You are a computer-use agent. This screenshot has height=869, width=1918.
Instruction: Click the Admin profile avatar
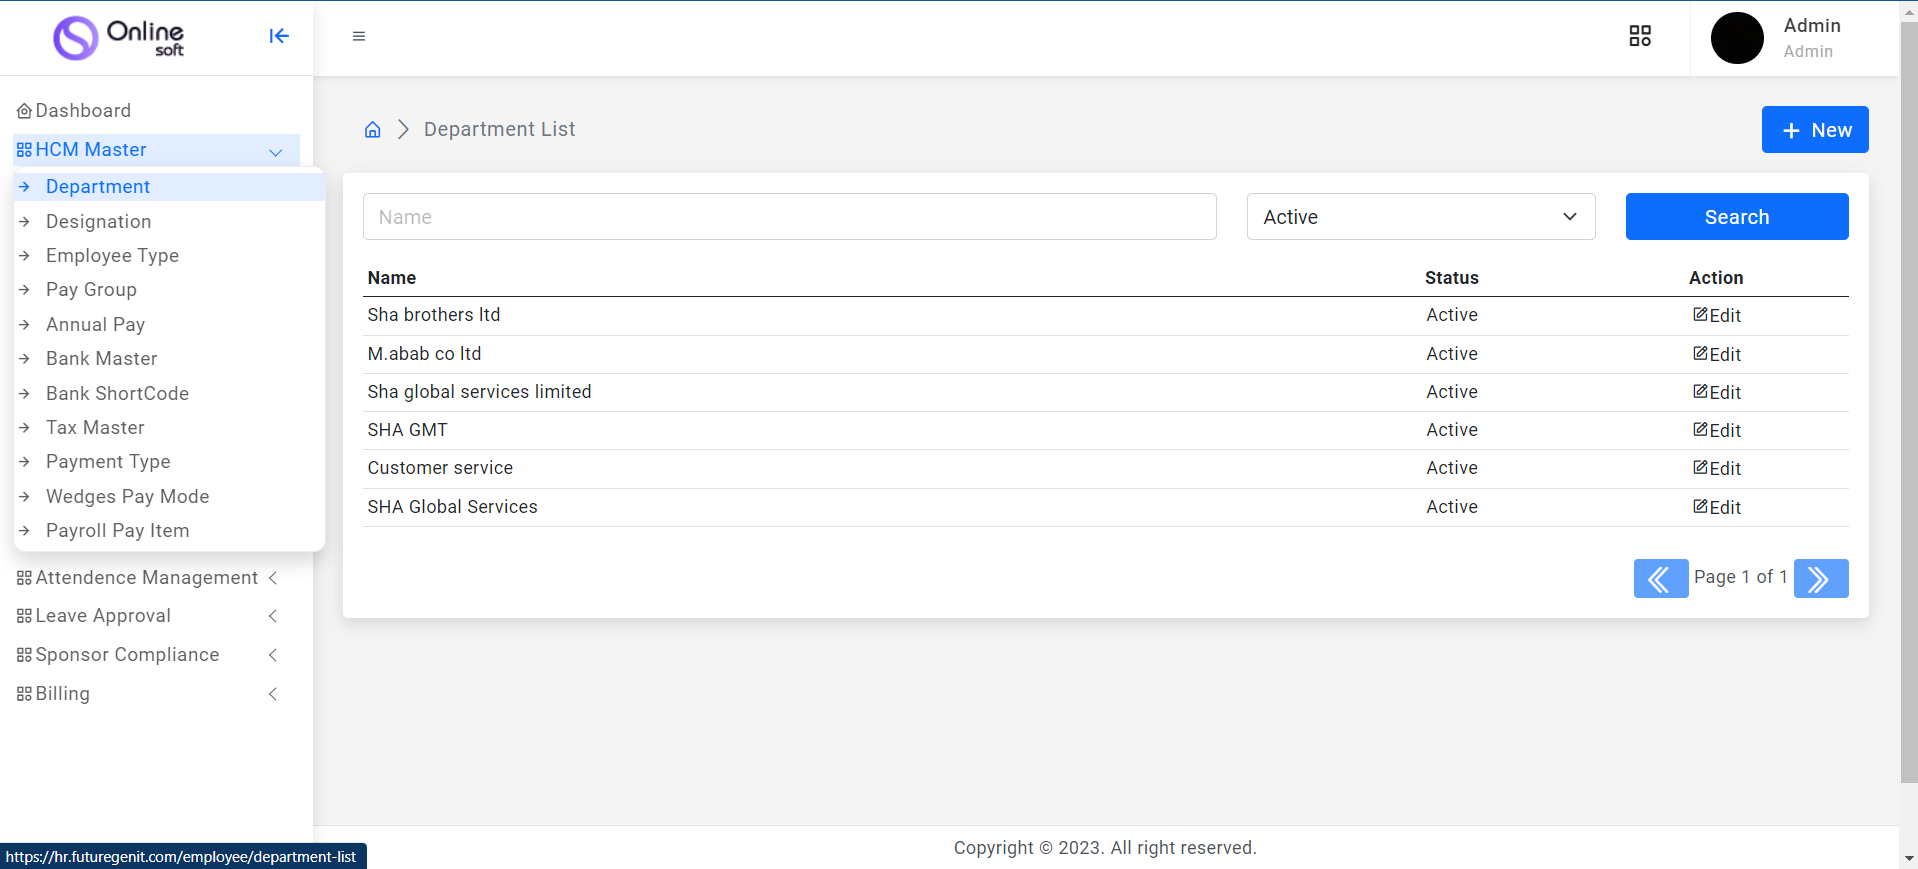pyautogui.click(x=1737, y=38)
